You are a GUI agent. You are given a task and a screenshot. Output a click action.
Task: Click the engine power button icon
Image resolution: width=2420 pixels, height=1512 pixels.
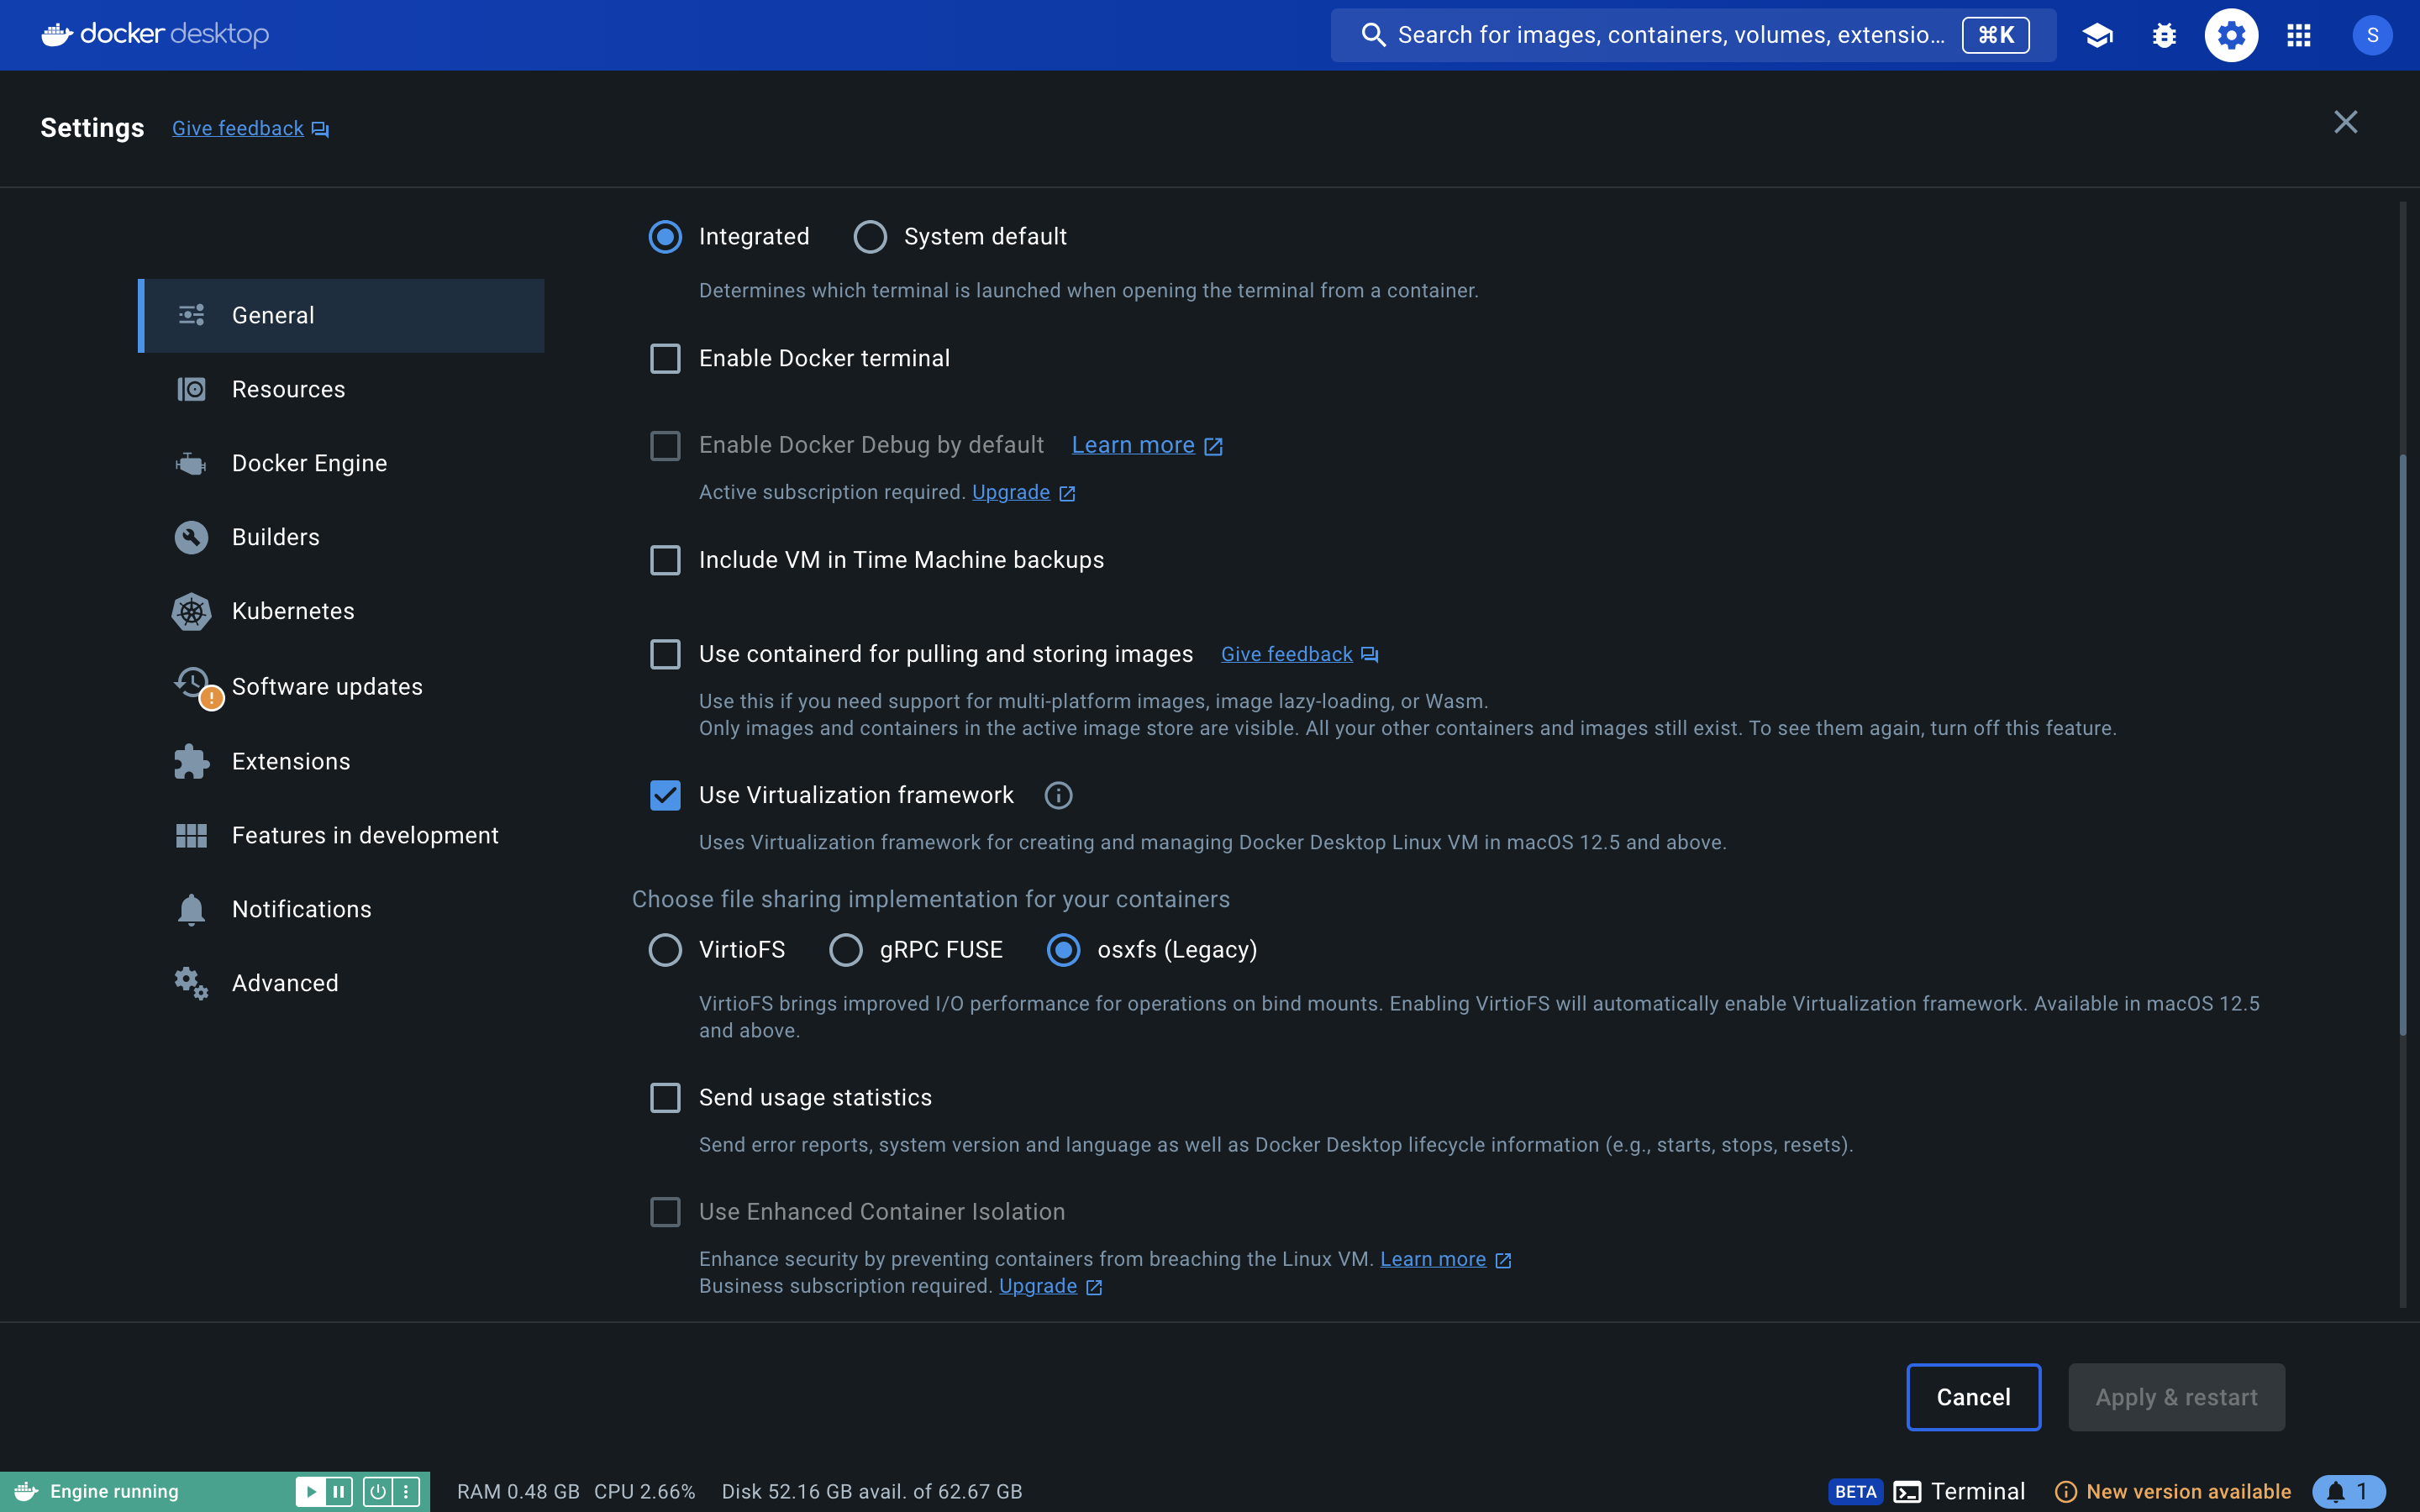[377, 1492]
